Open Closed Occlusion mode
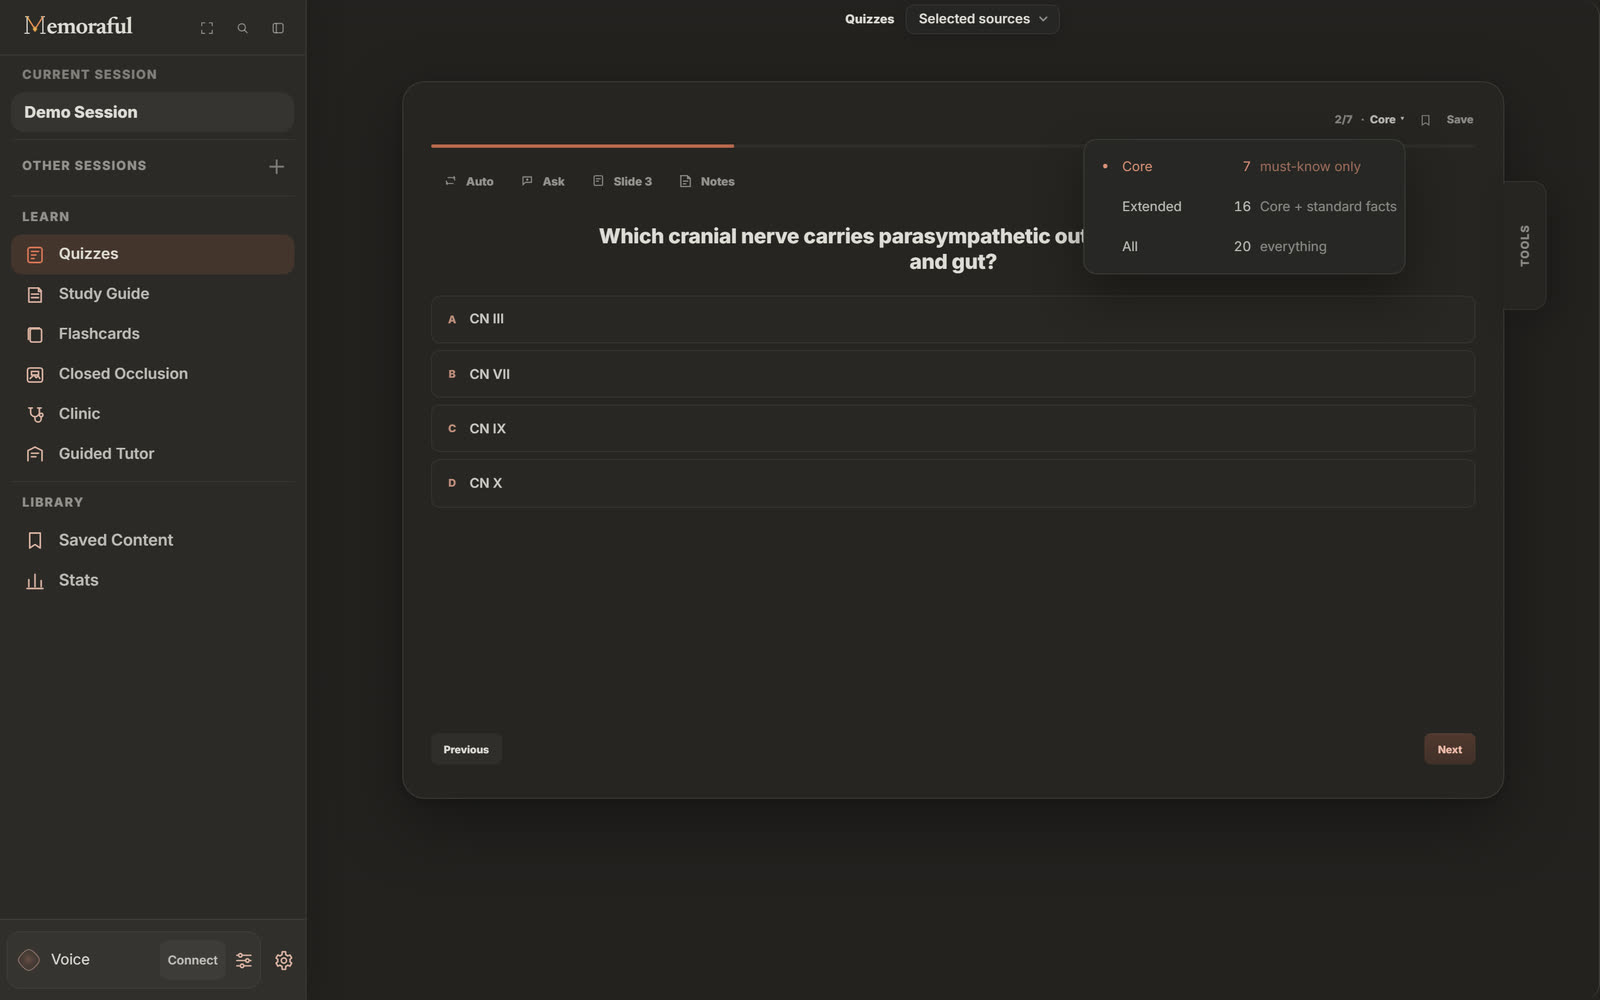This screenshot has height=1000, width=1600. 152,374
